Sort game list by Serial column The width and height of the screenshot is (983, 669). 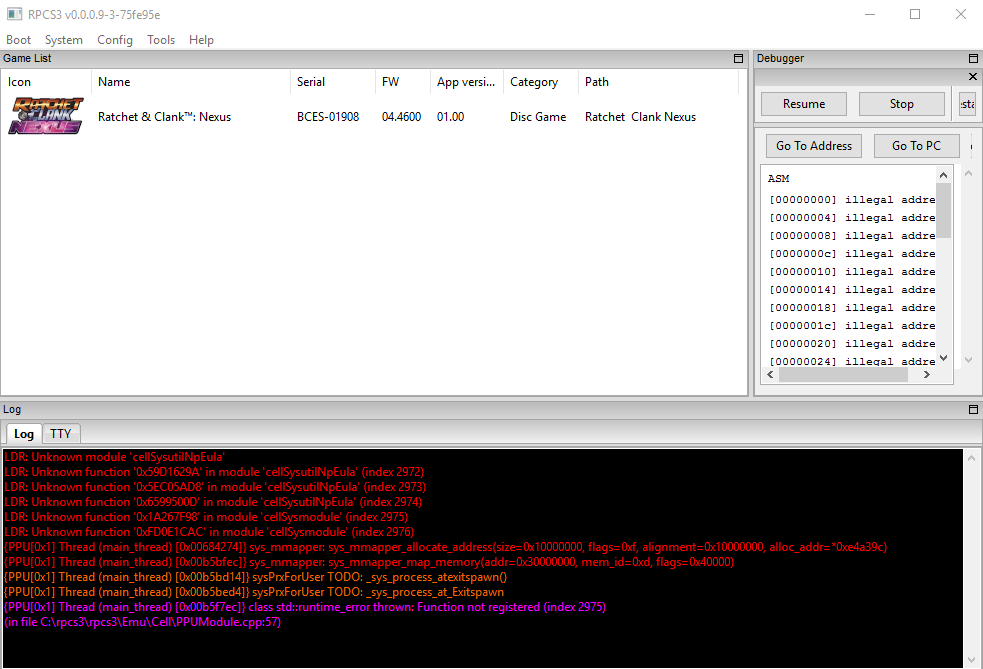click(311, 82)
